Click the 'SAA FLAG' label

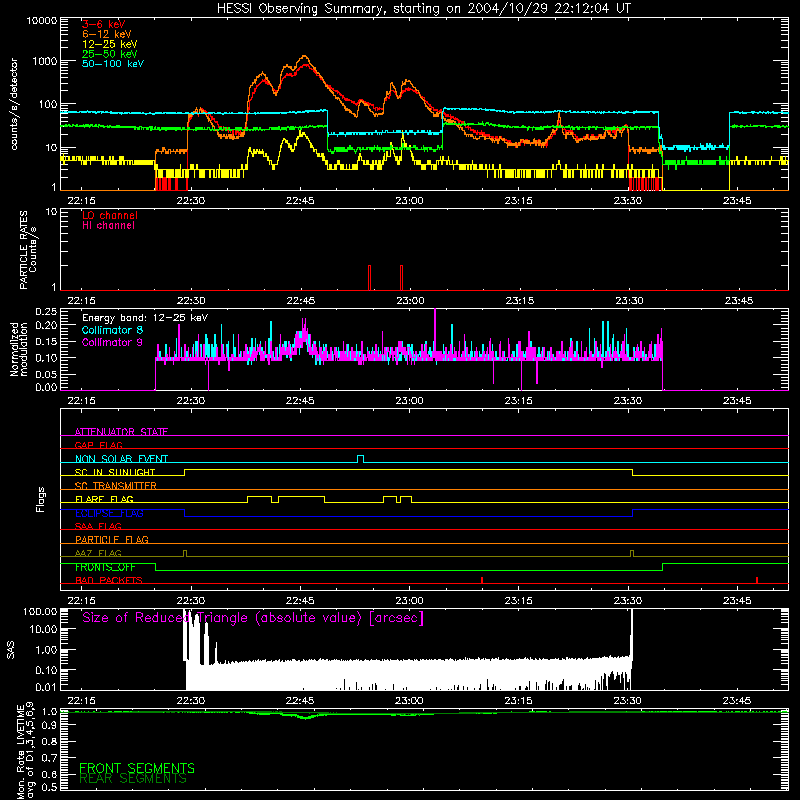[x=98, y=526]
